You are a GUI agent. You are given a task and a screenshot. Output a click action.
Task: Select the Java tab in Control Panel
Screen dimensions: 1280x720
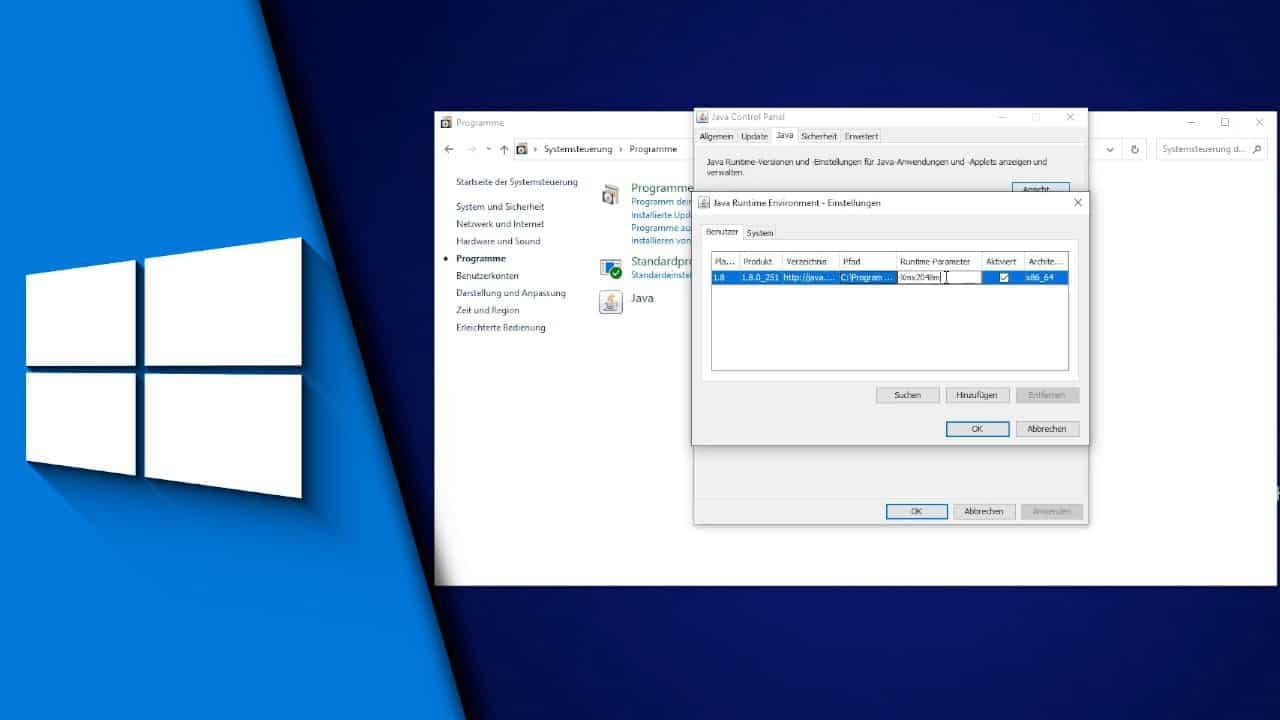tap(785, 135)
